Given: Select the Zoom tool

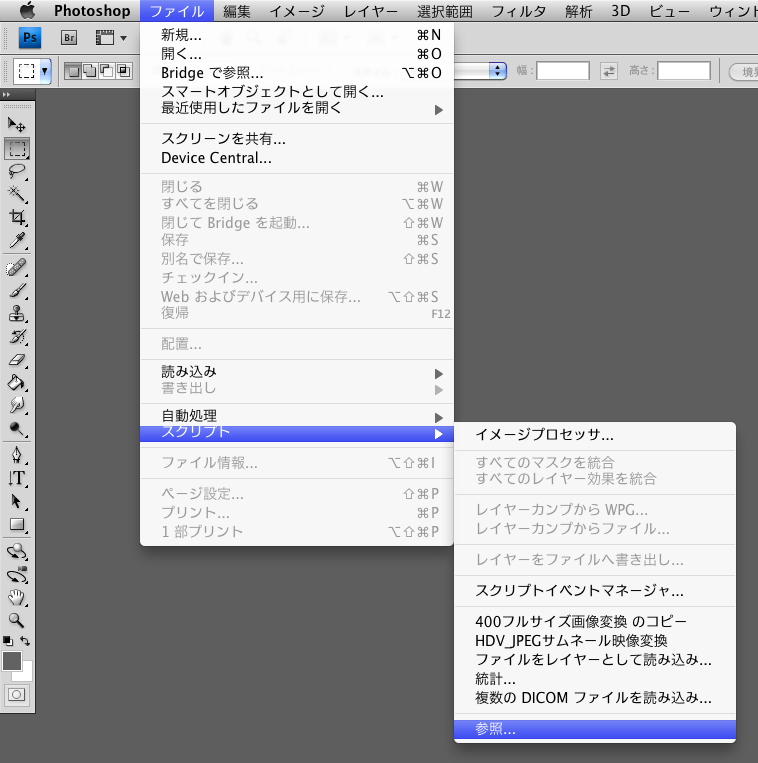Looking at the screenshot, I should [x=17, y=620].
